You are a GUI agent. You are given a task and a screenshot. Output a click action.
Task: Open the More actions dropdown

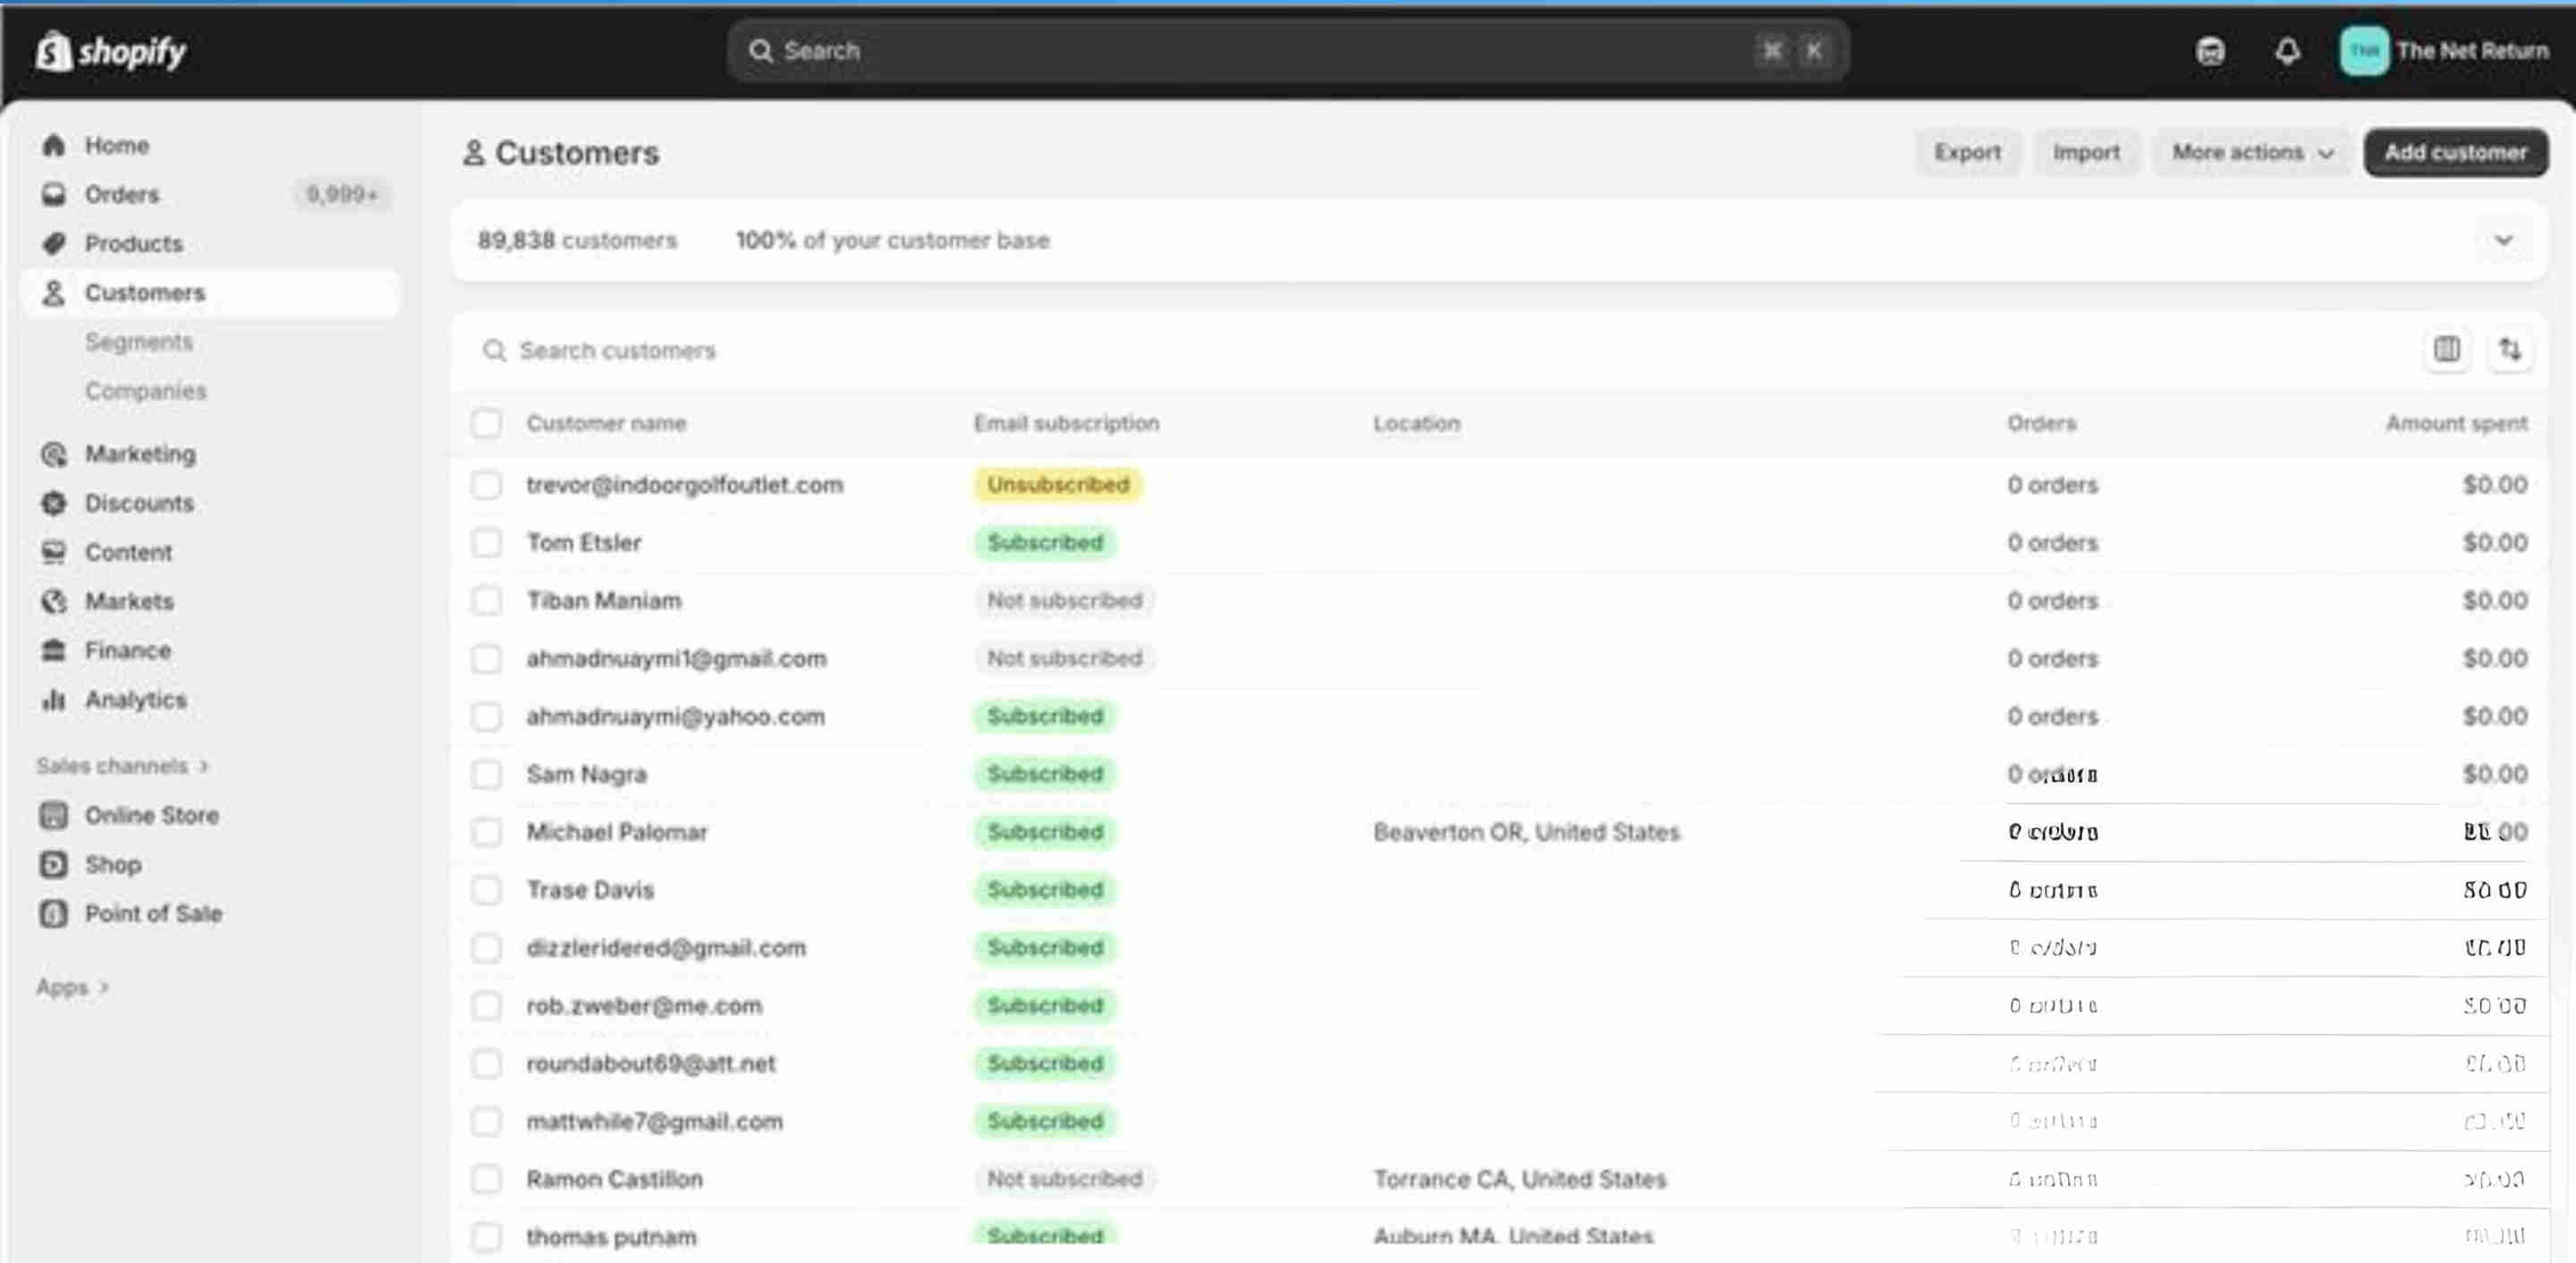point(2252,153)
